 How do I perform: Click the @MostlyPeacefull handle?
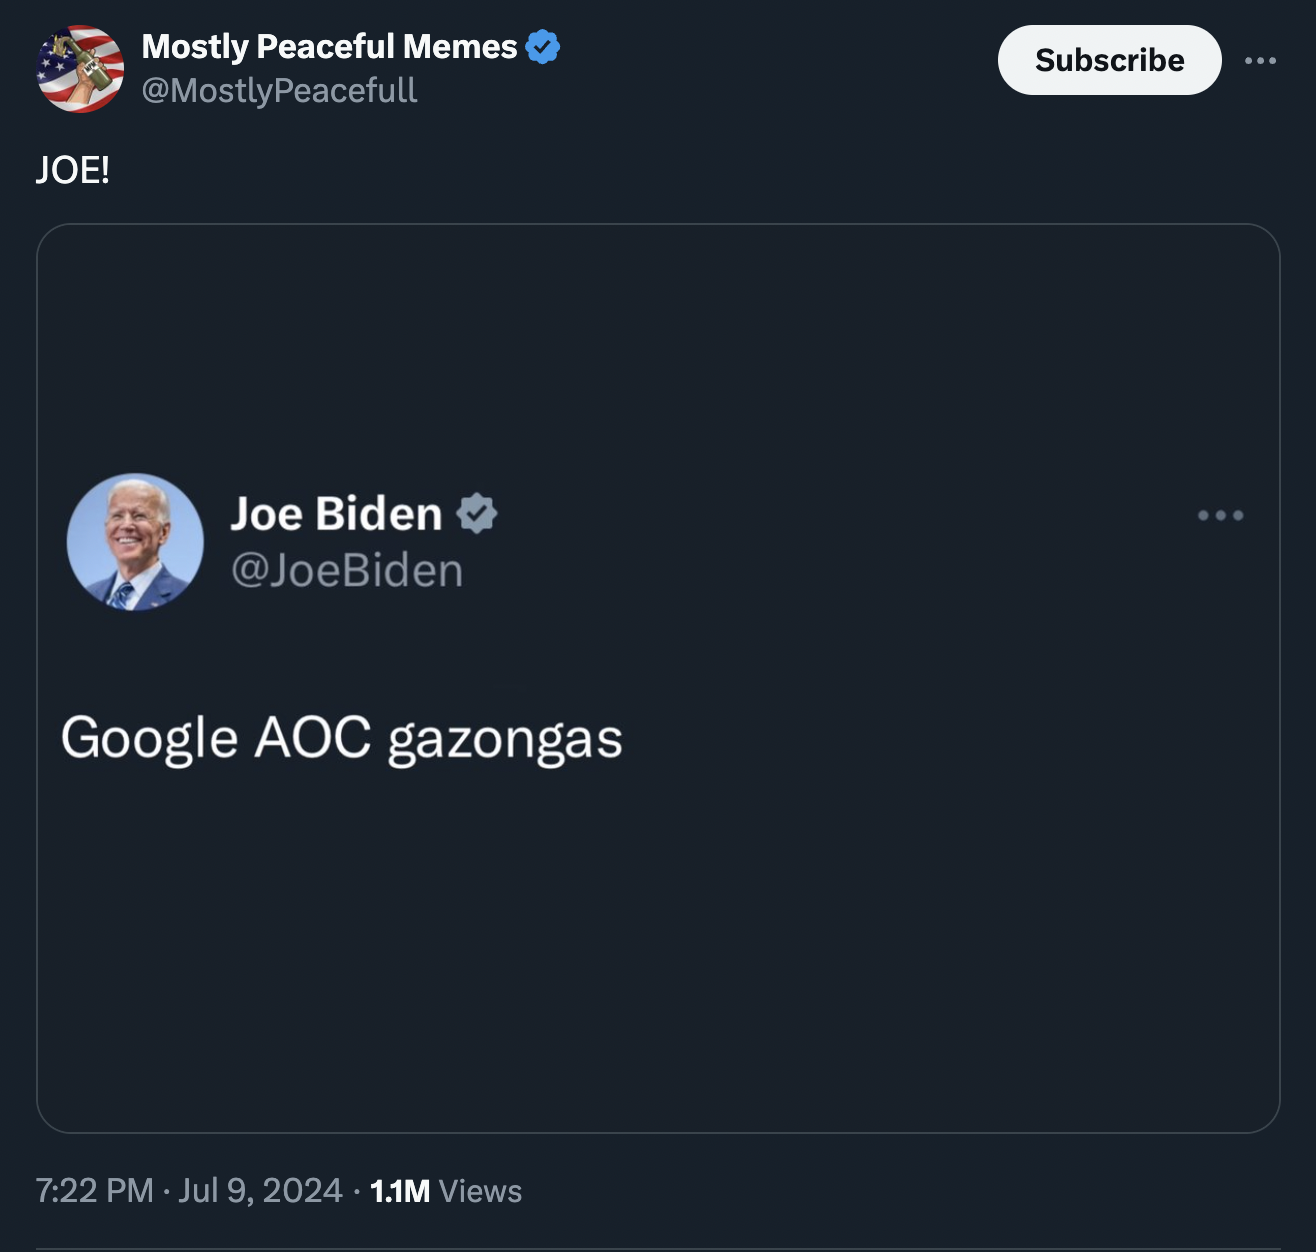pyautogui.click(x=279, y=91)
